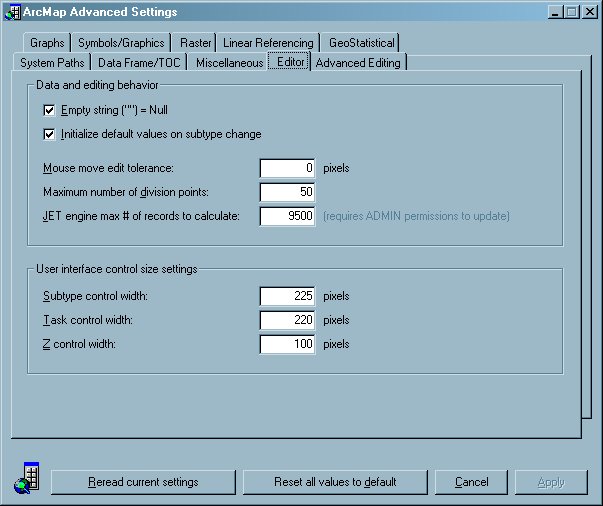Select the JET engine max records field
Image resolution: width=603 pixels, height=506 pixels.
click(x=287, y=216)
